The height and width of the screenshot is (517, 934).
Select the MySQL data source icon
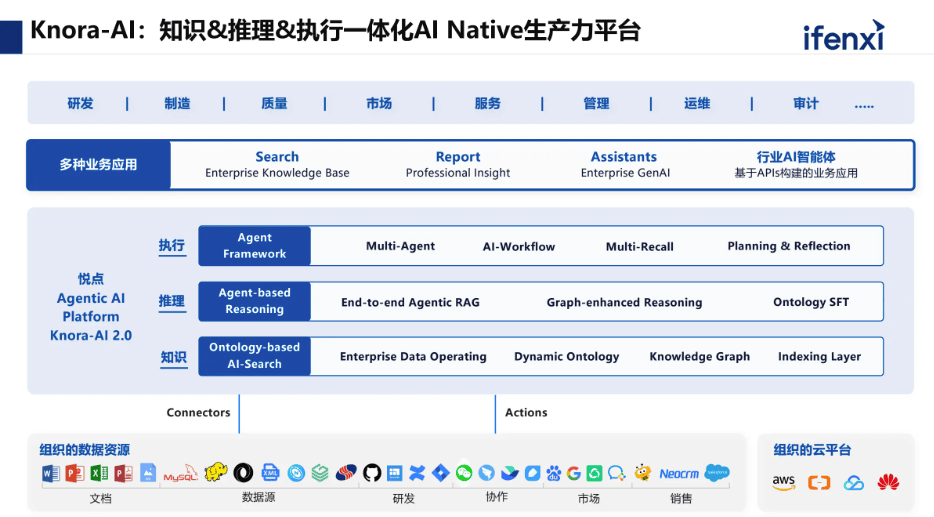[181, 473]
